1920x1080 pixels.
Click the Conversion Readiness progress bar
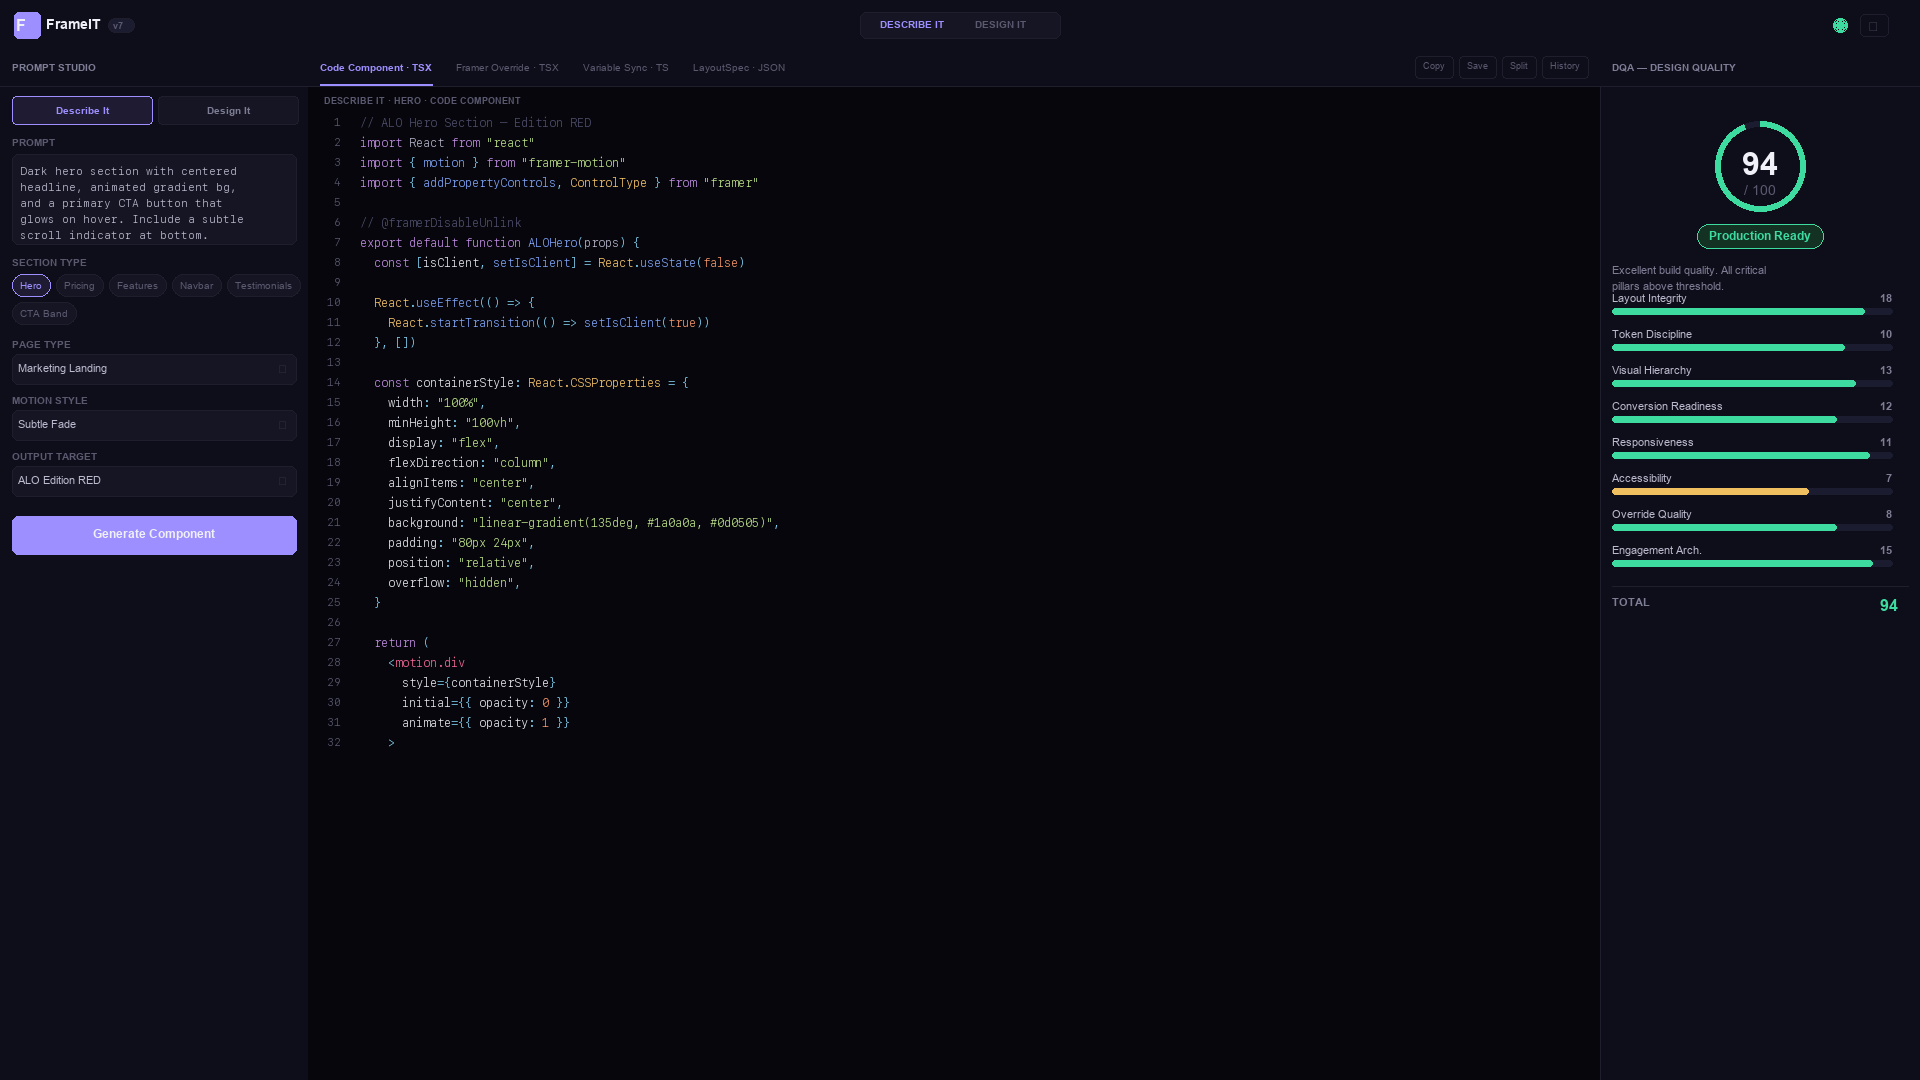point(1752,420)
